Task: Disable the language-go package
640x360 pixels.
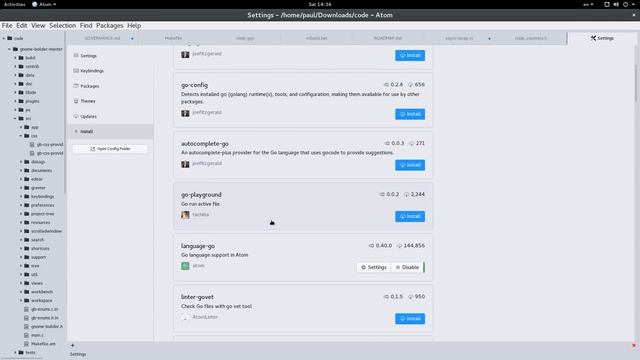Action: [407, 267]
